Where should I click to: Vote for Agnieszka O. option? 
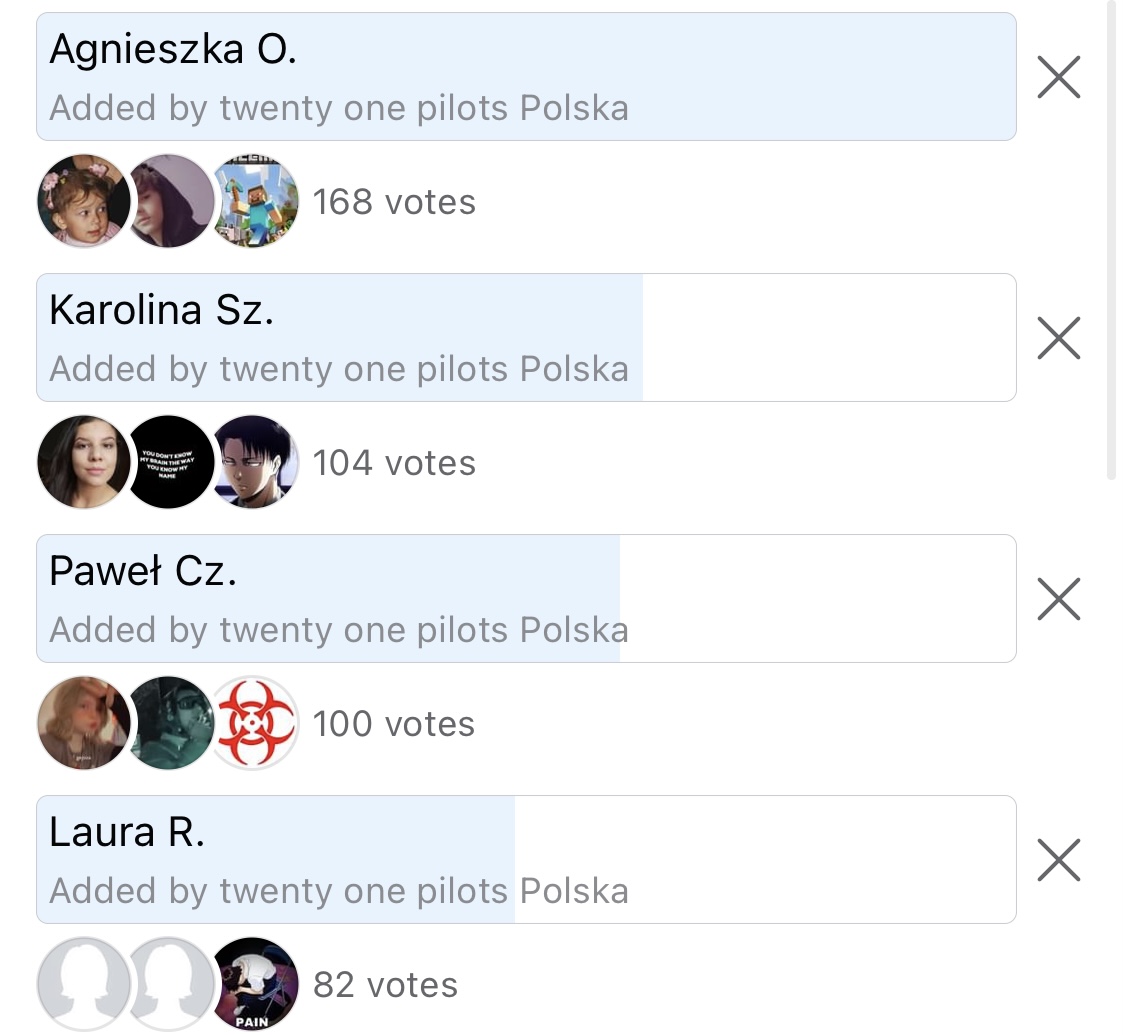[x=526, y=77]
